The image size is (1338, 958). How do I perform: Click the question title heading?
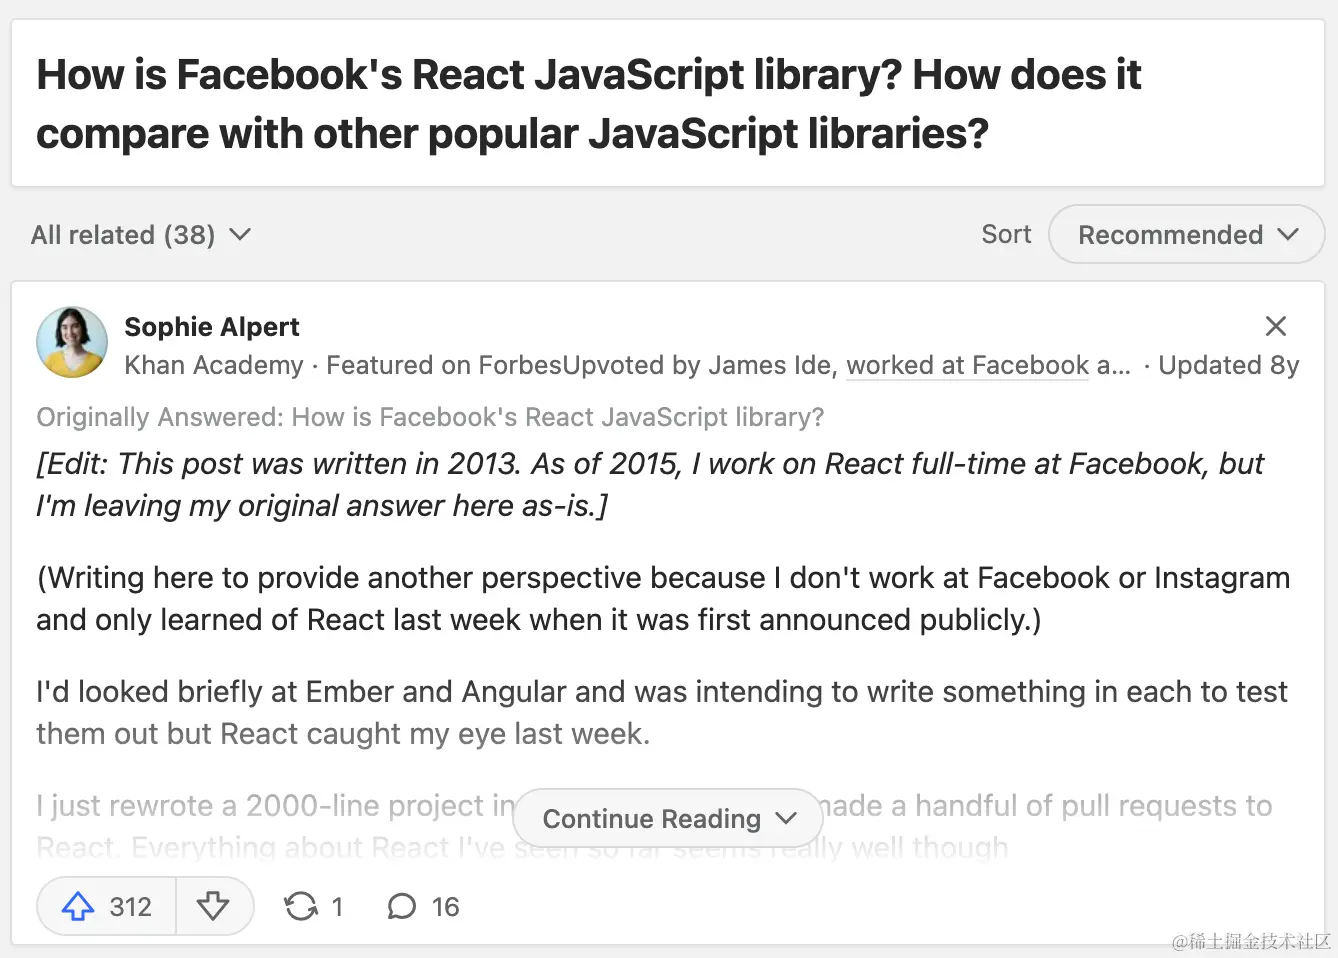(x=588, y=104)
